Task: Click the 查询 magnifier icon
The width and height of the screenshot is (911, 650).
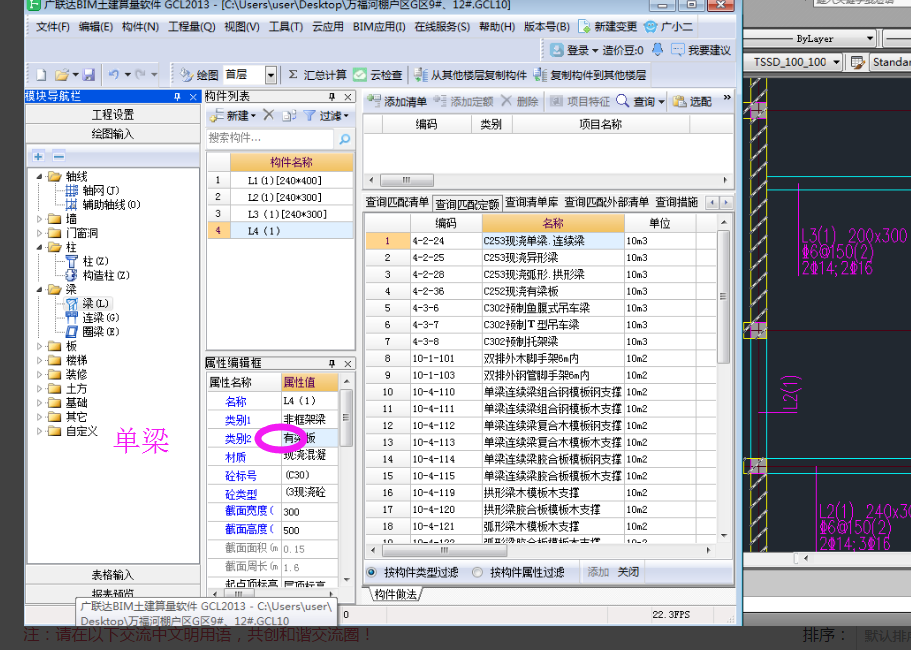Action: [622, 101]
